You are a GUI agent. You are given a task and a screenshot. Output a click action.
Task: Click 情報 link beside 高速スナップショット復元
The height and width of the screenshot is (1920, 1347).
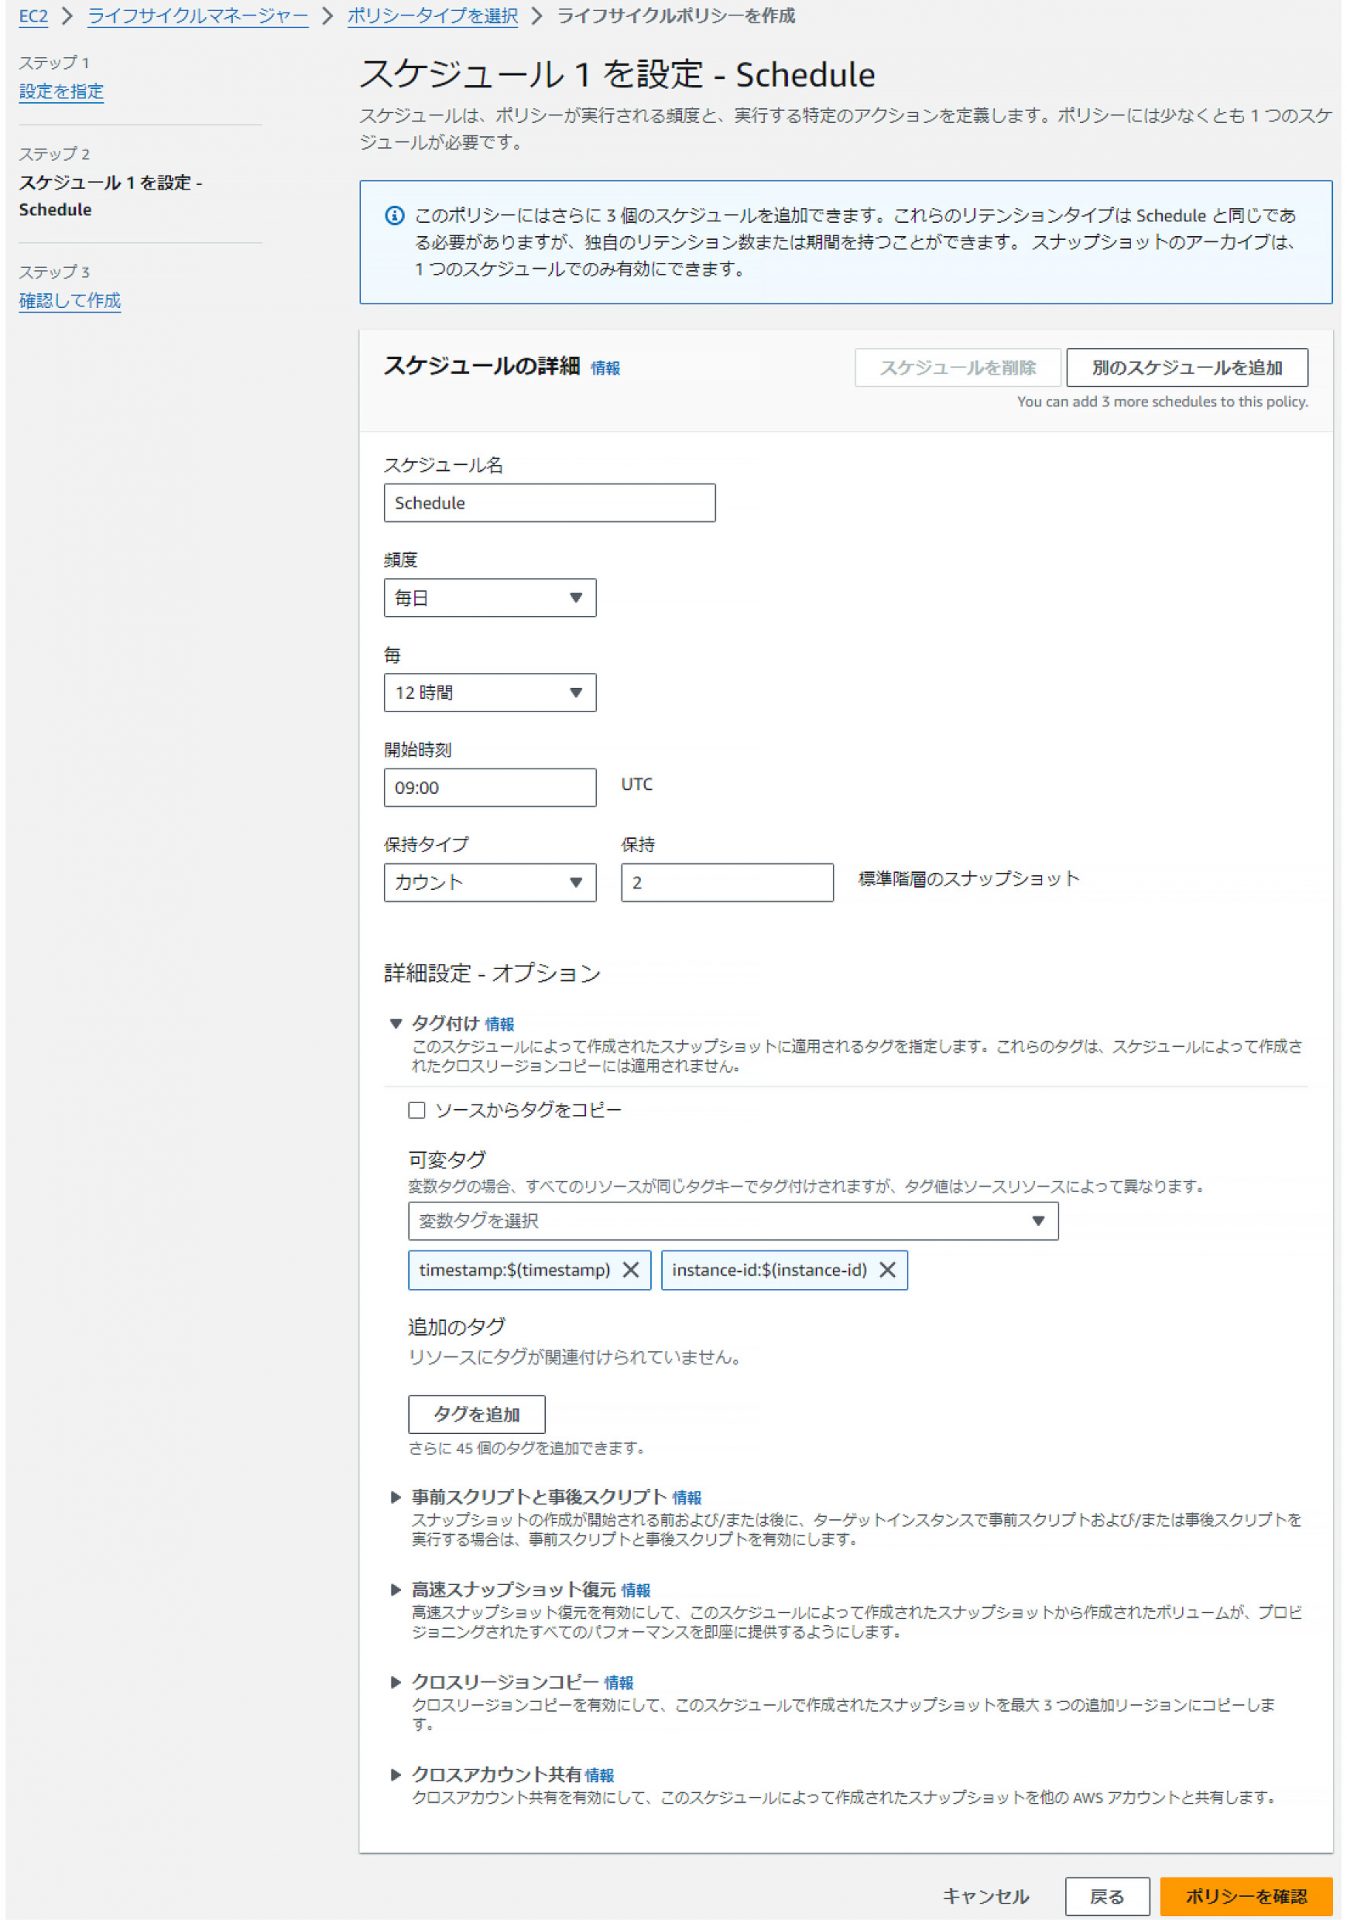point(636,1590)
